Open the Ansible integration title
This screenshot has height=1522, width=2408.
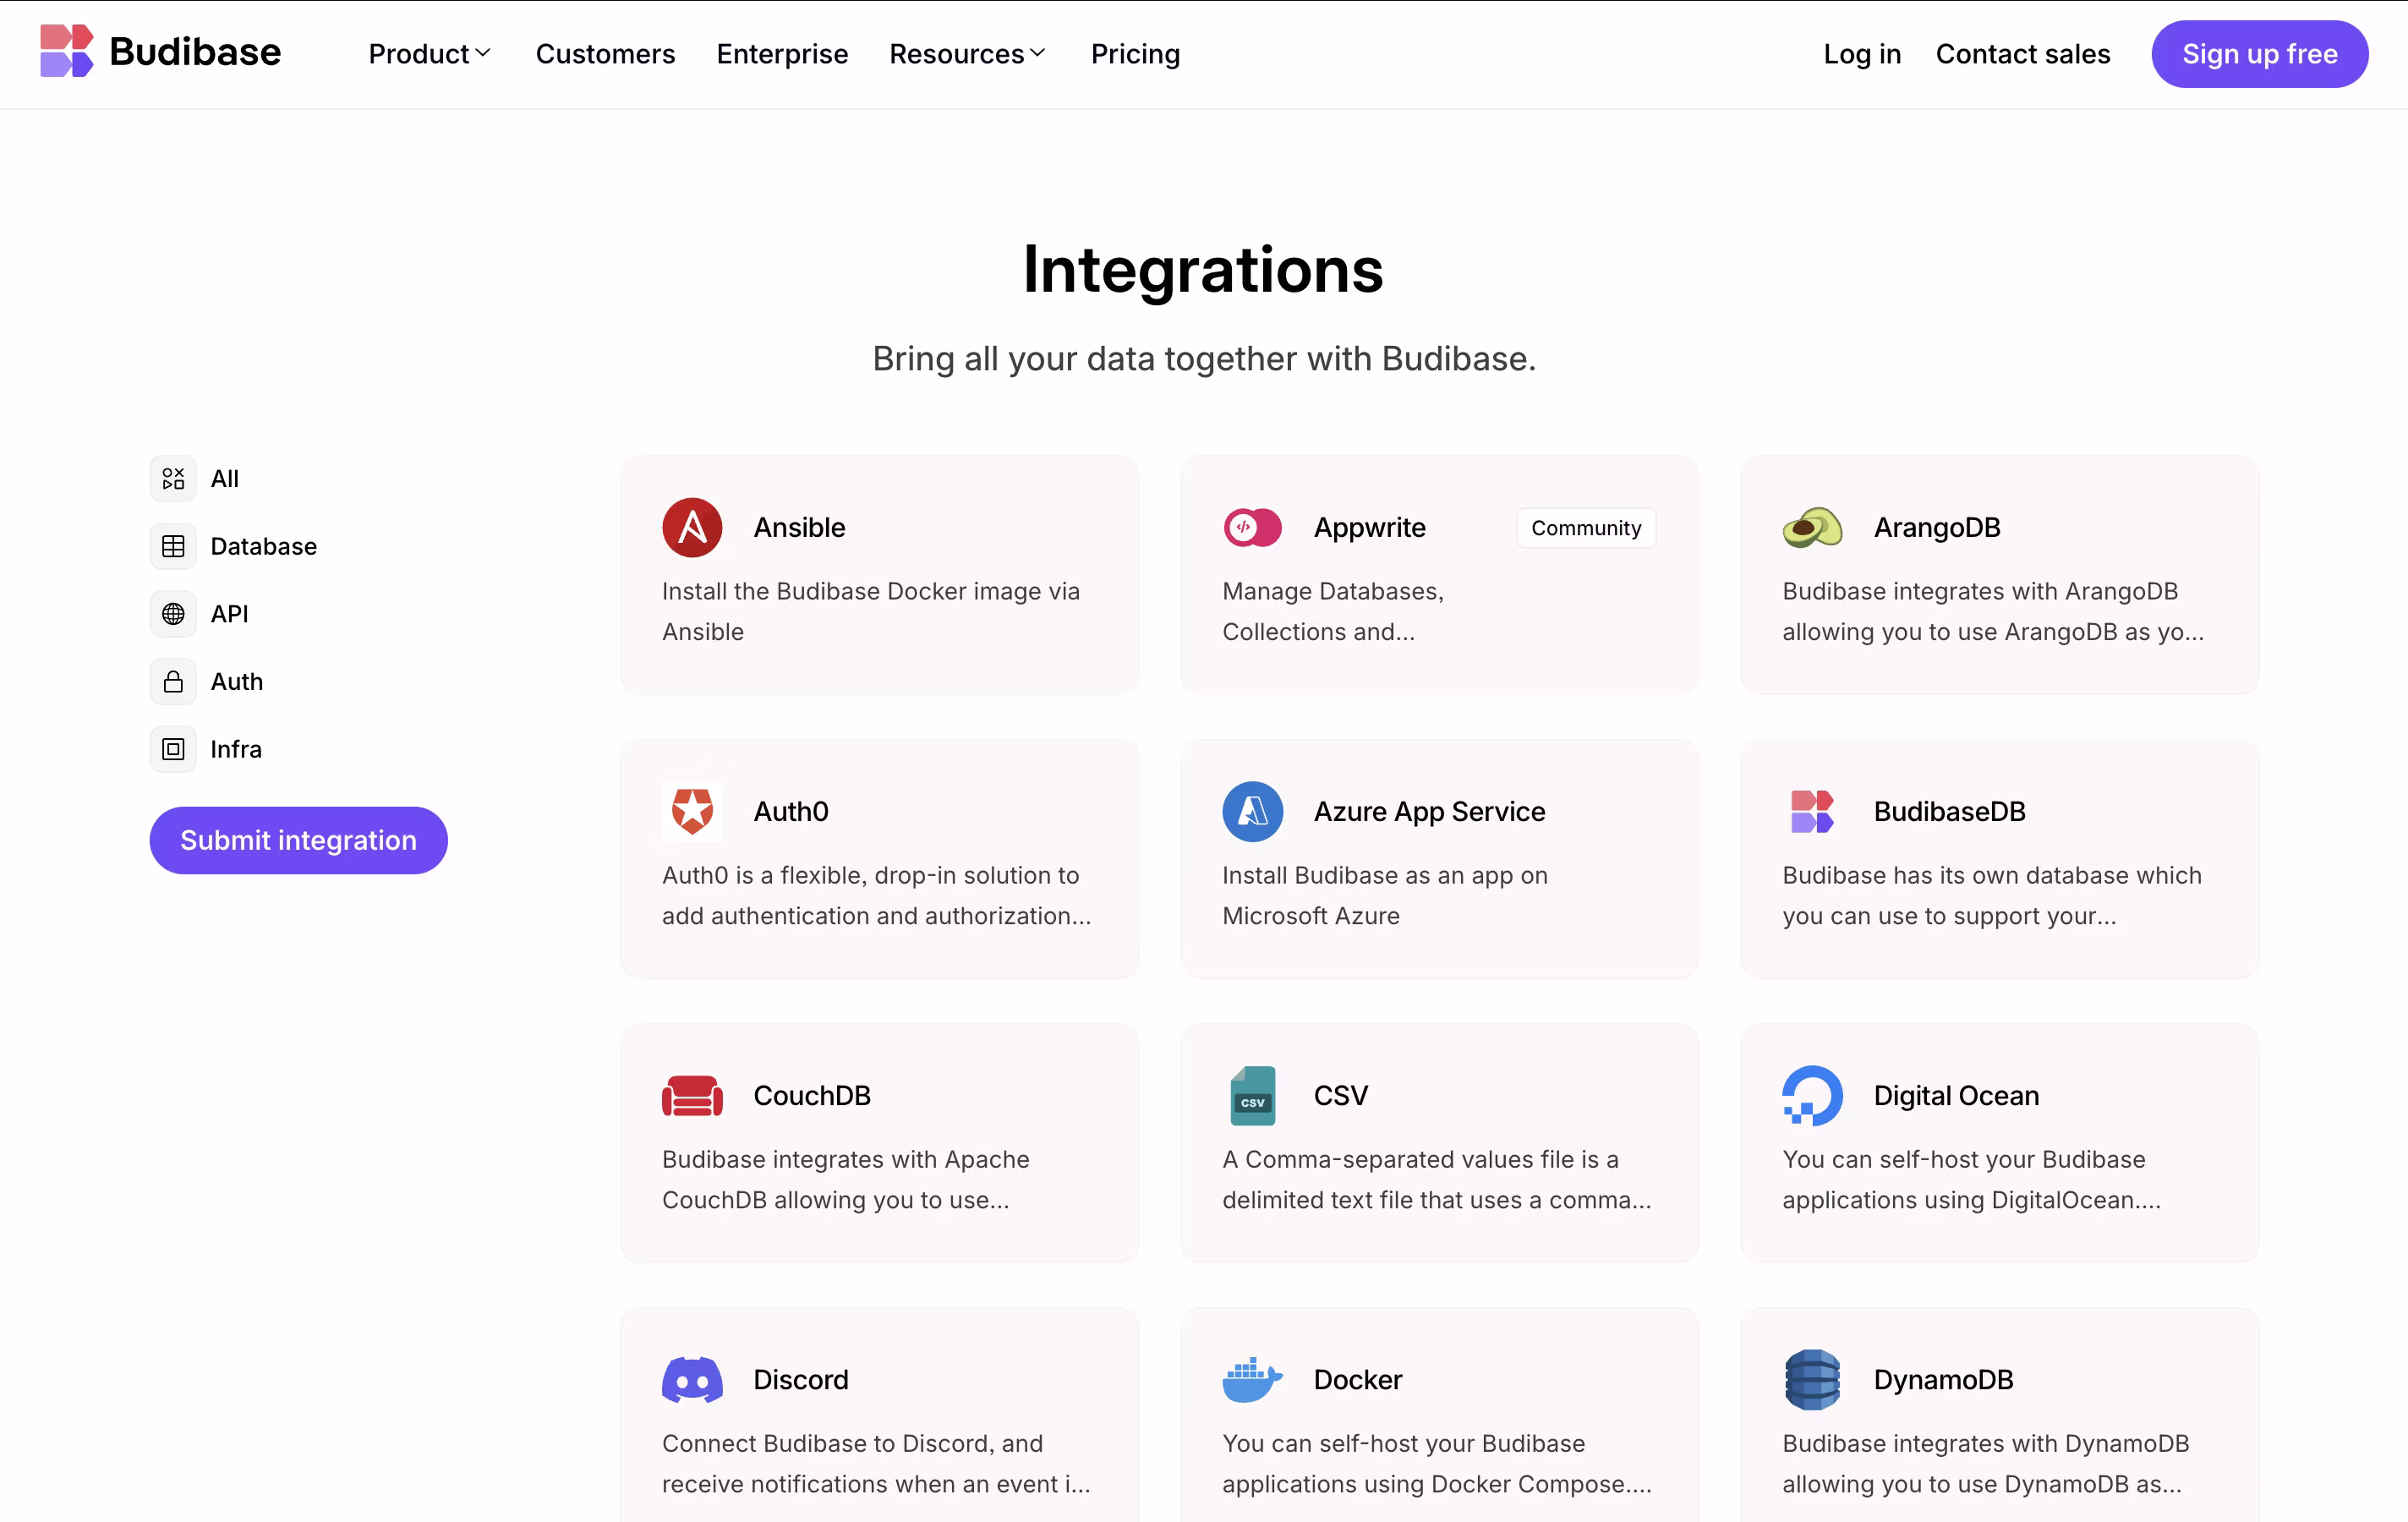[x=799, y=527]
